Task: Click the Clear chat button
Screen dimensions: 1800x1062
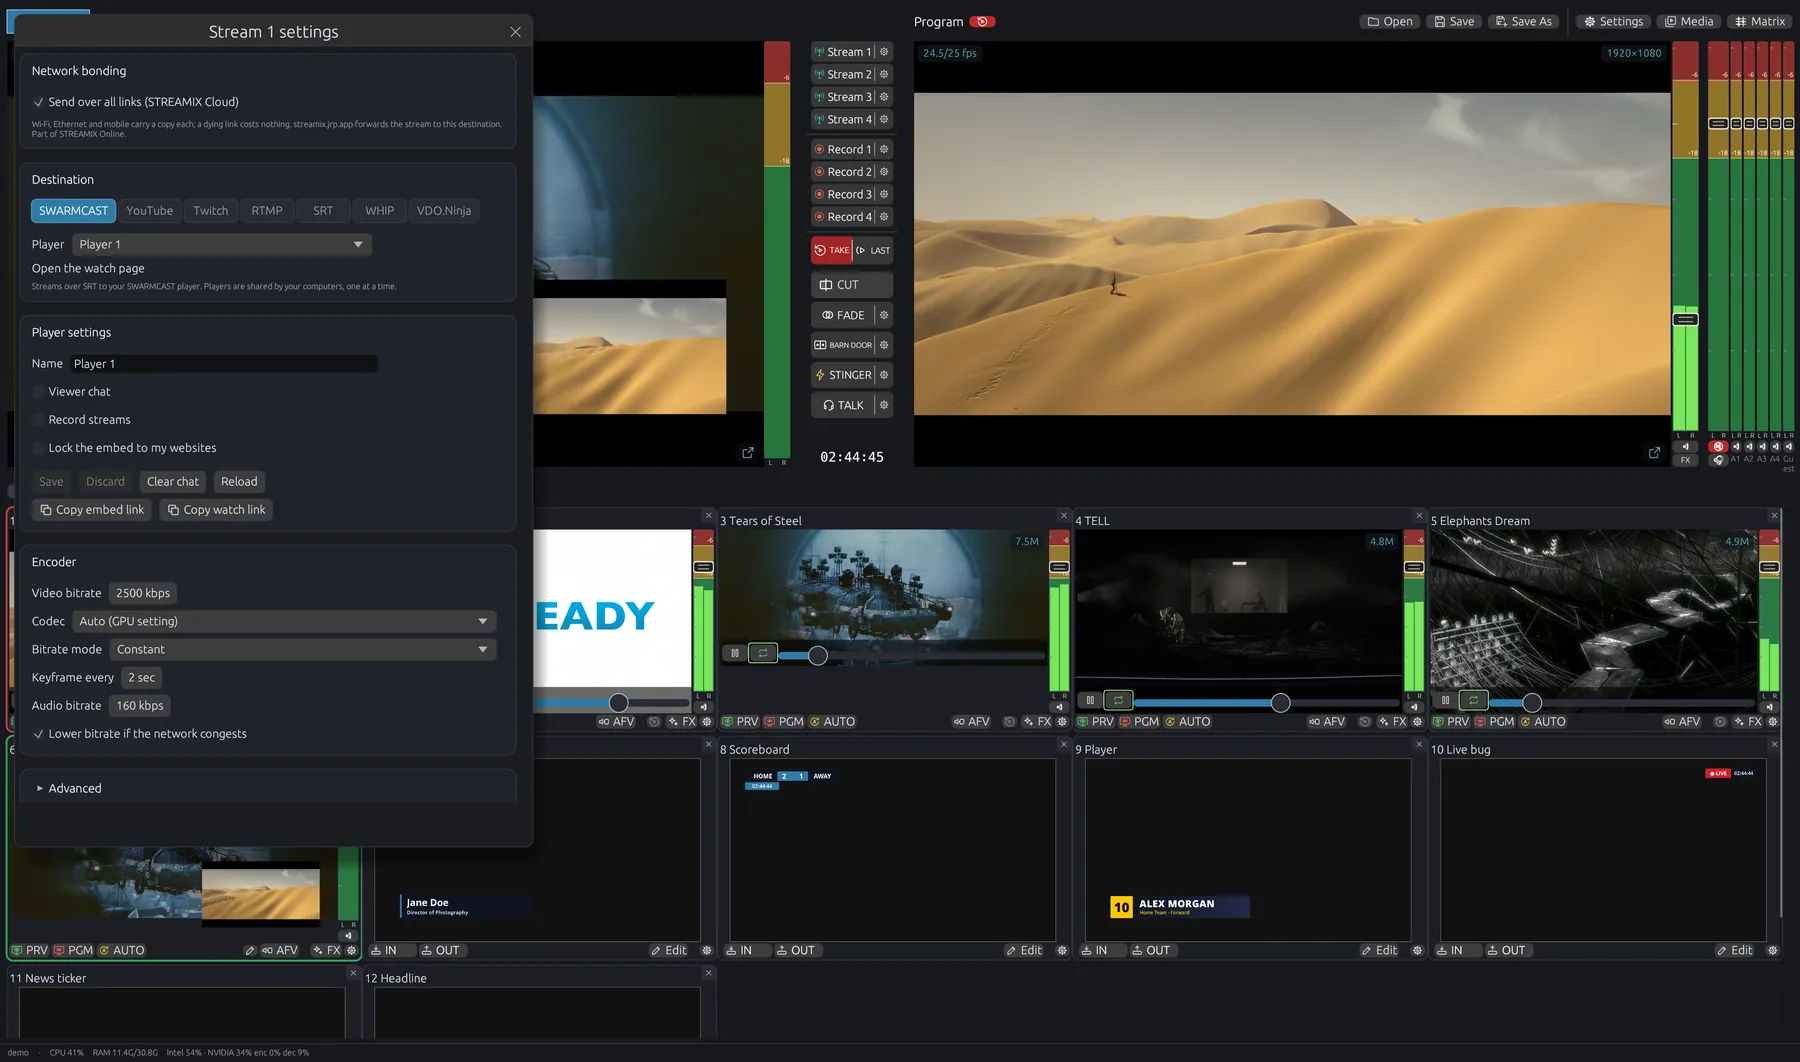Action: (173, 482)
